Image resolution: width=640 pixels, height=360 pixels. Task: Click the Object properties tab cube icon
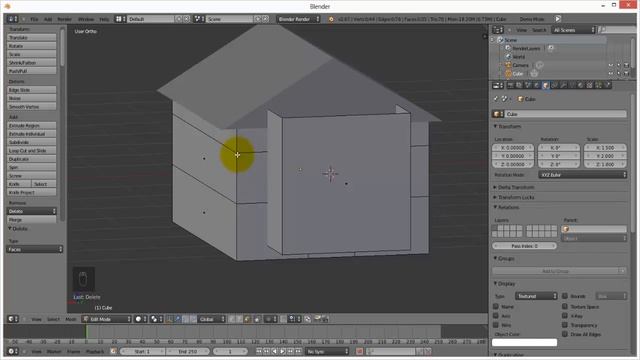pyautogui.click(x=545, y=85)
